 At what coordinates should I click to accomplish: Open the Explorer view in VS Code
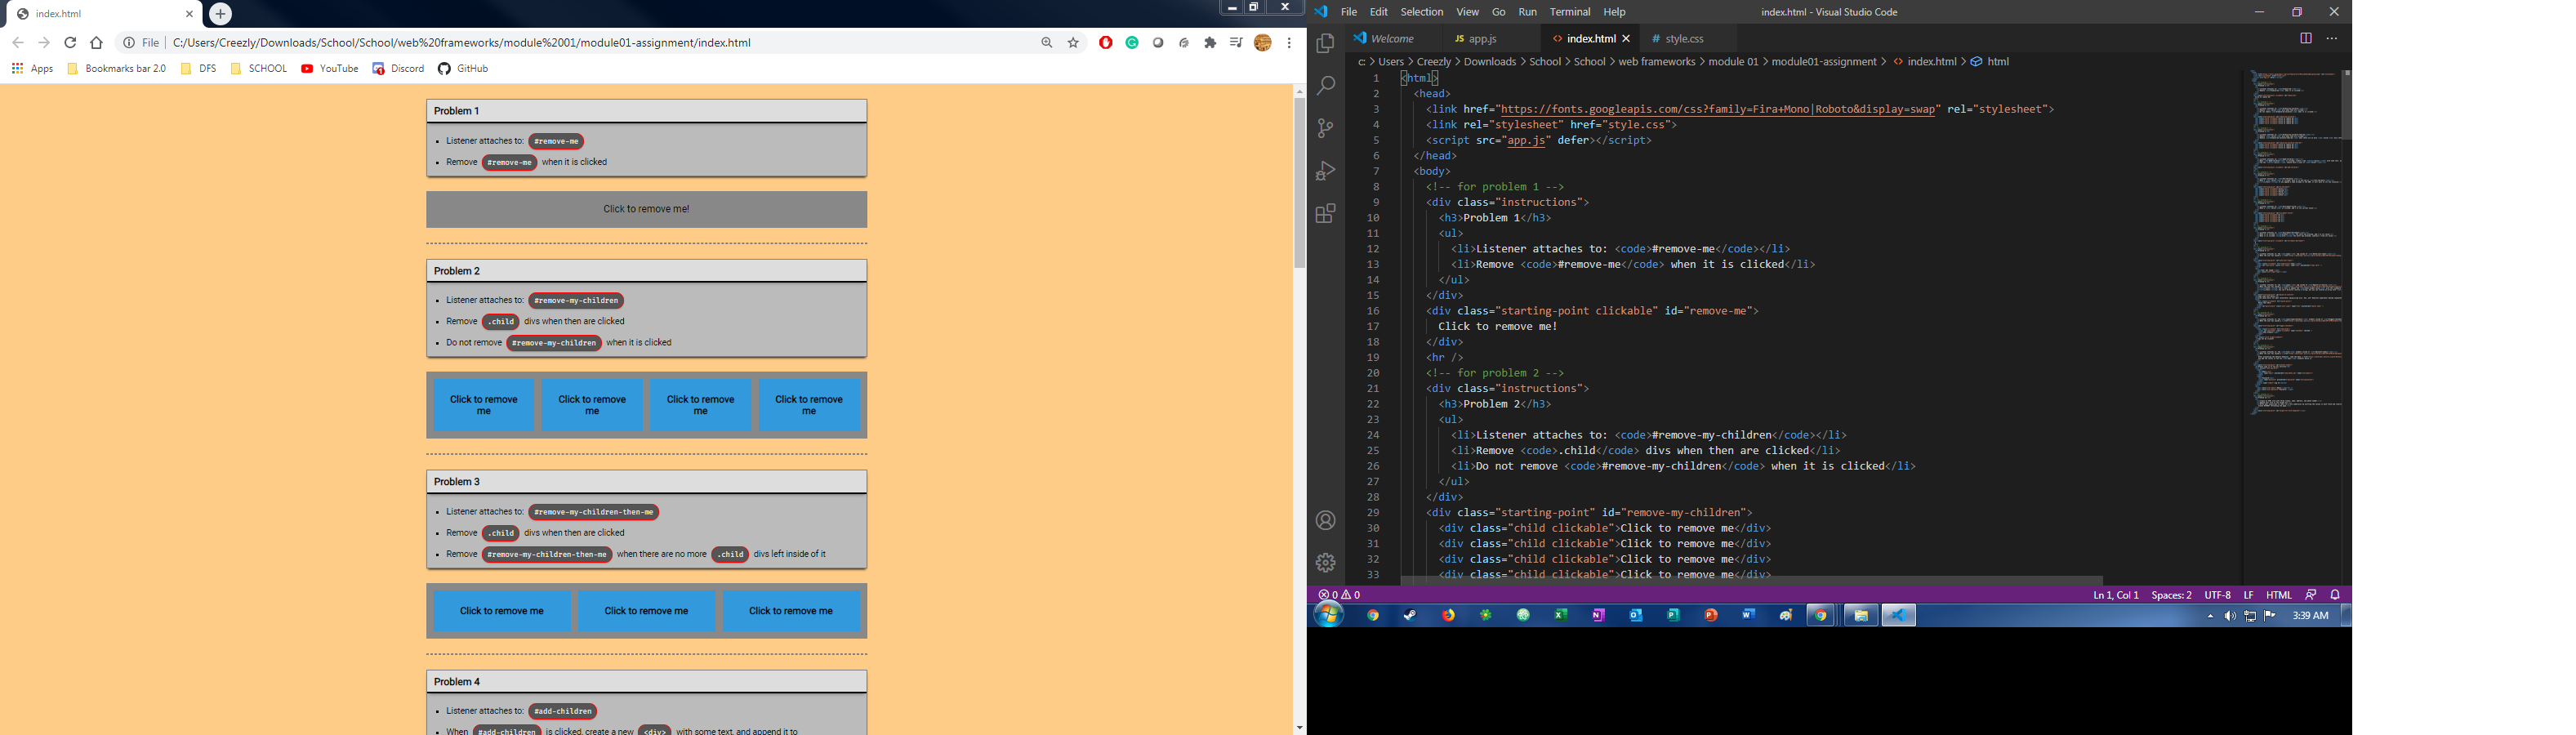(1326, 43)
